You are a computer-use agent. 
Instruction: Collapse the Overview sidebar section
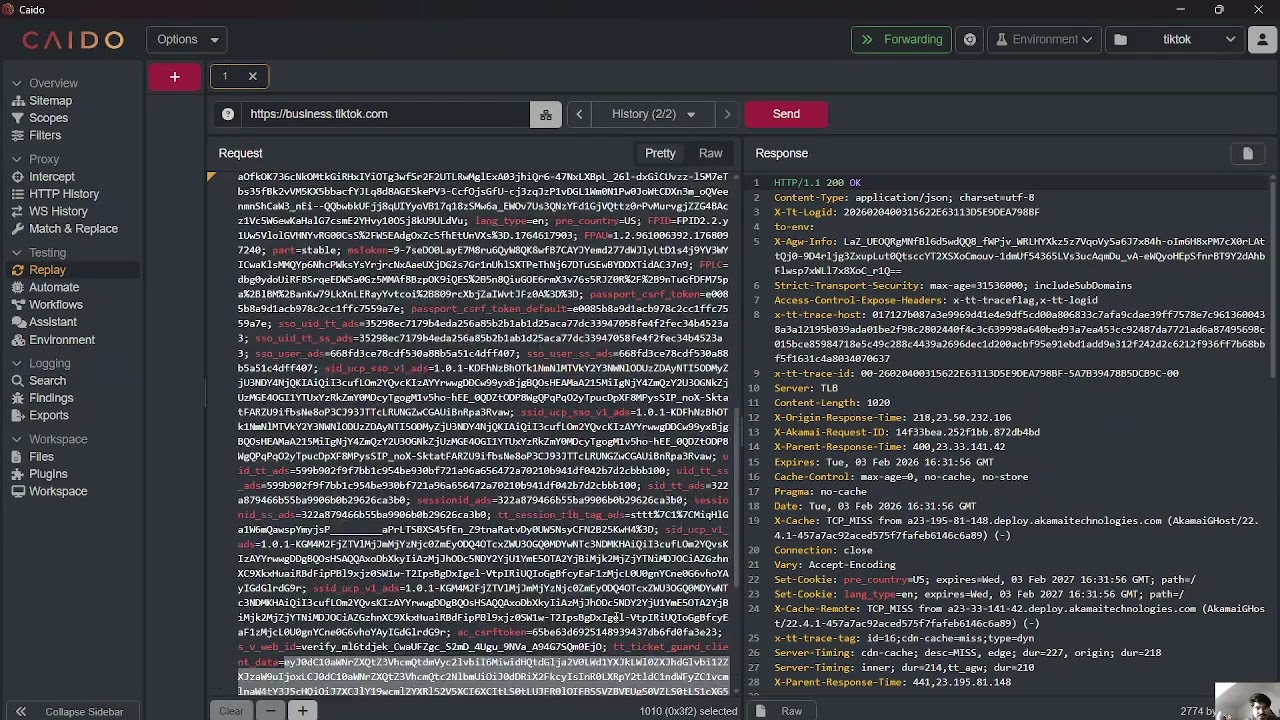click(x=17, y=83)
